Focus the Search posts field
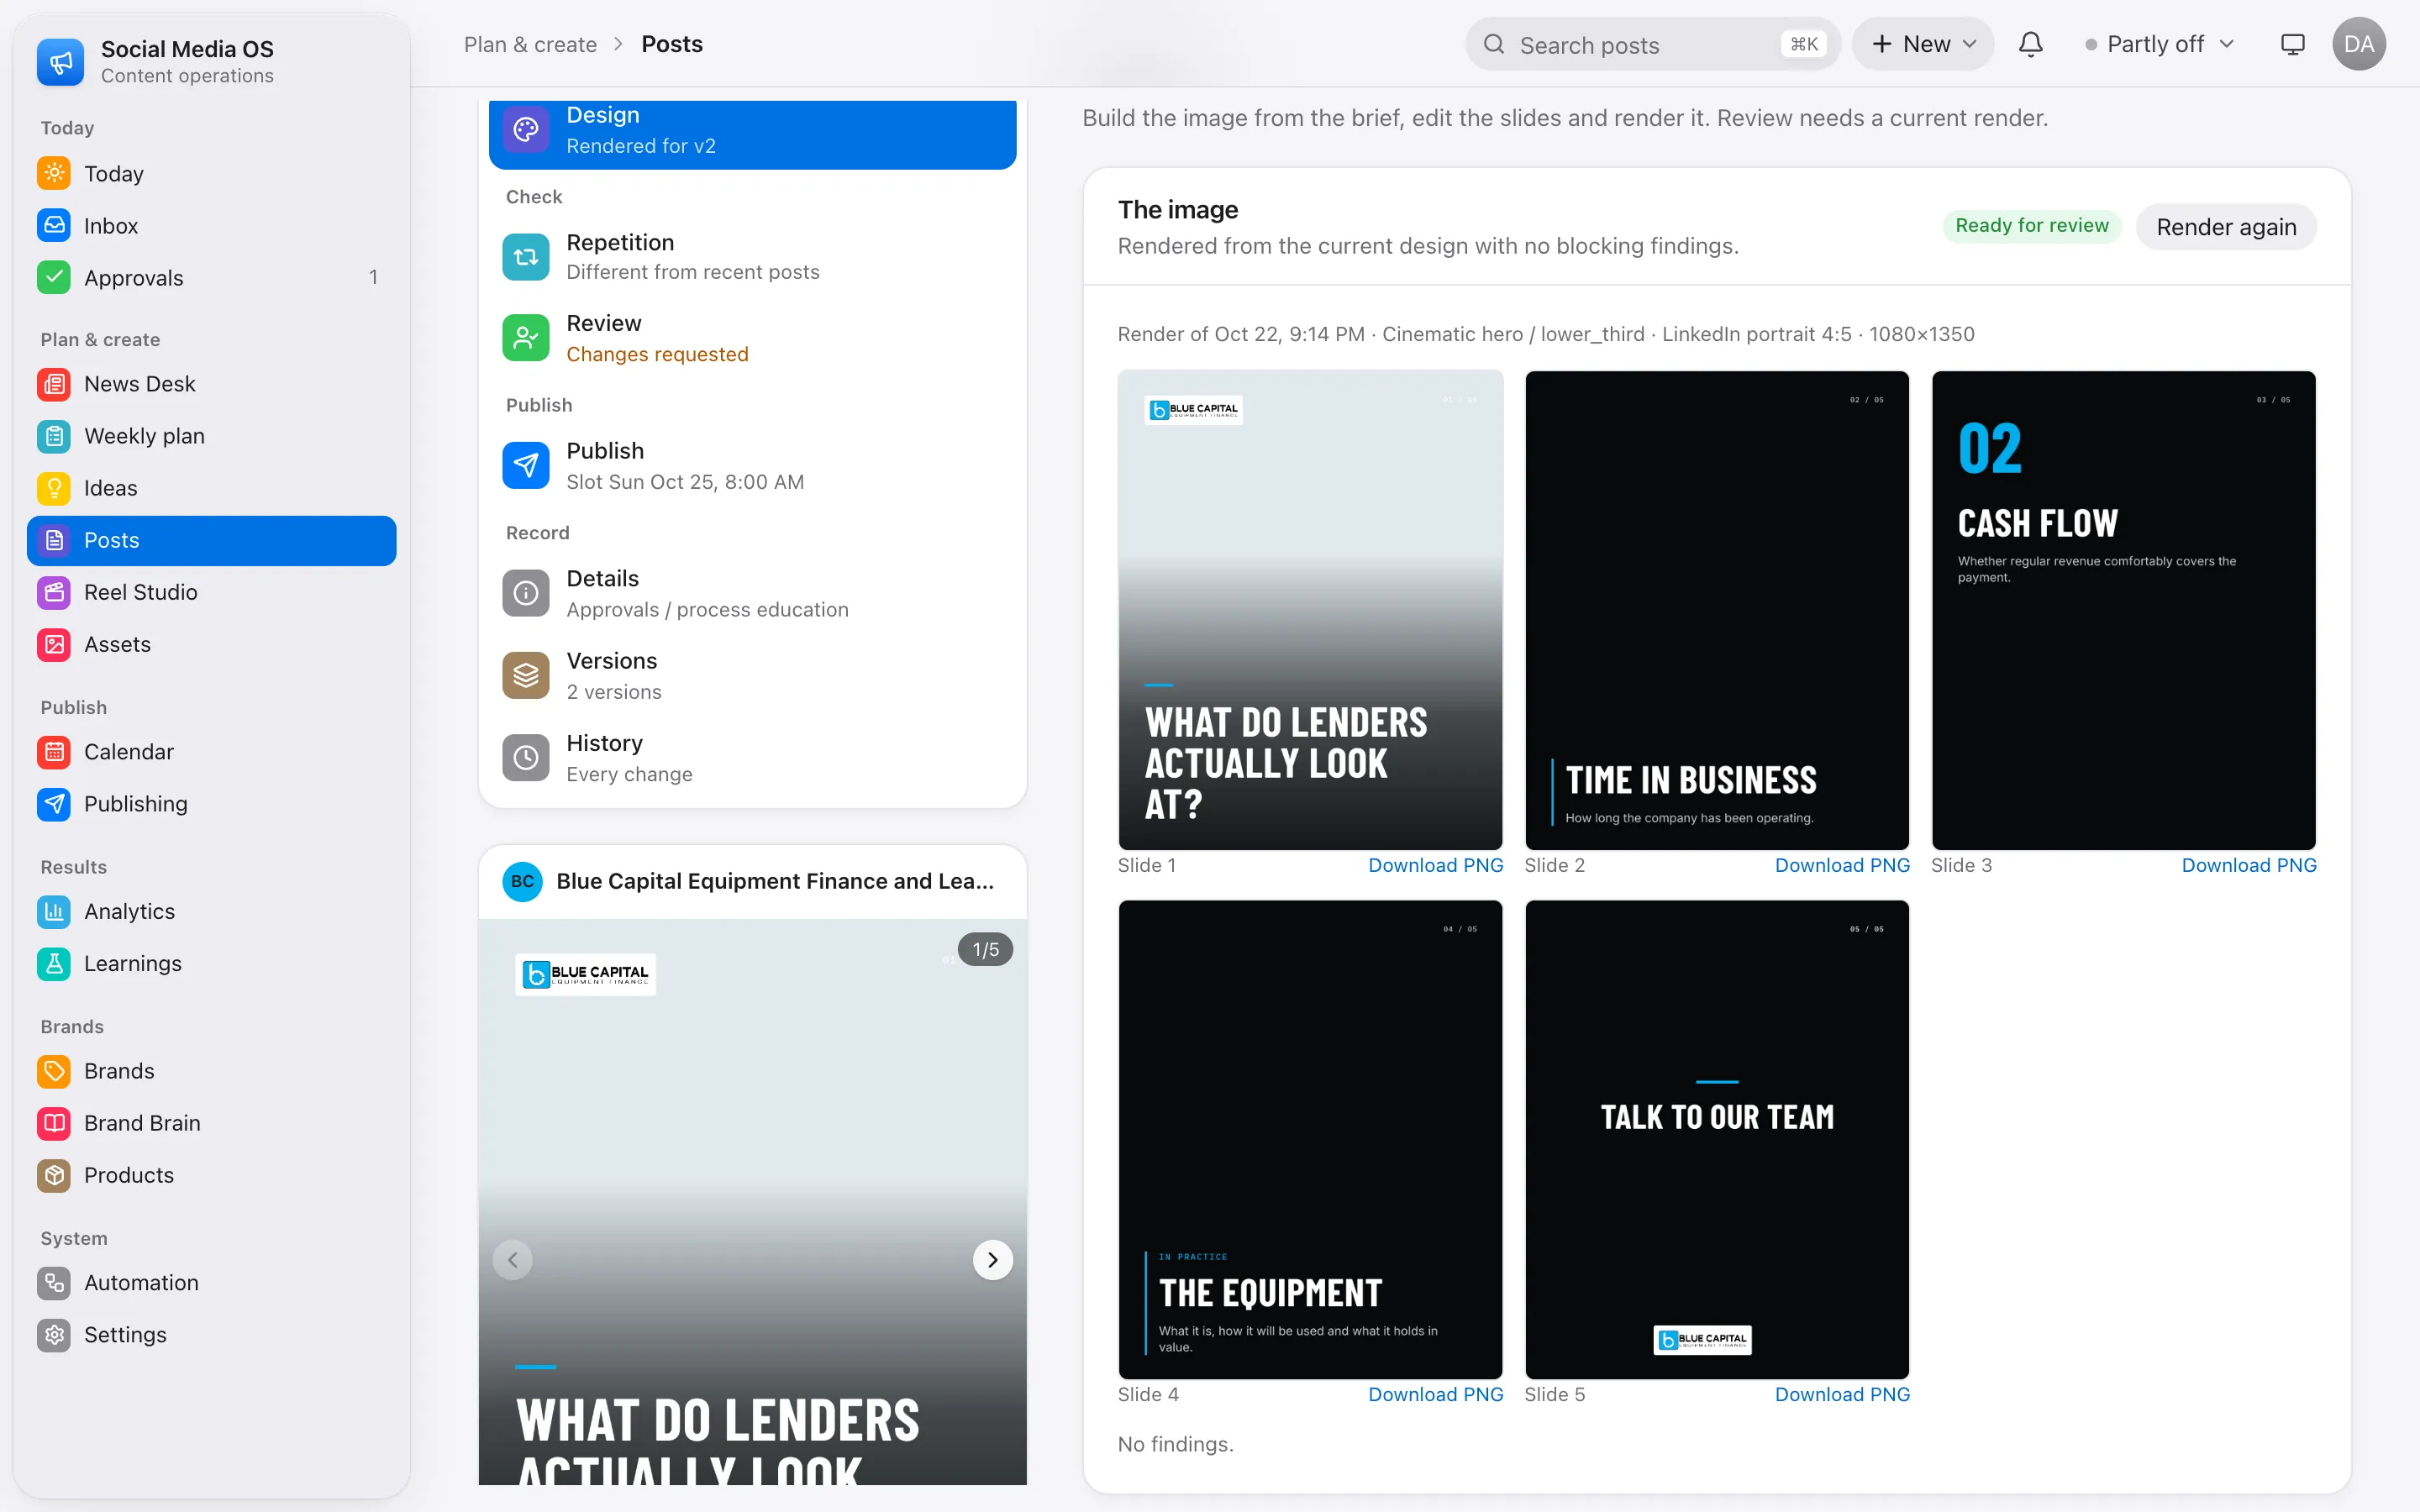 (x=1652, y=44)
